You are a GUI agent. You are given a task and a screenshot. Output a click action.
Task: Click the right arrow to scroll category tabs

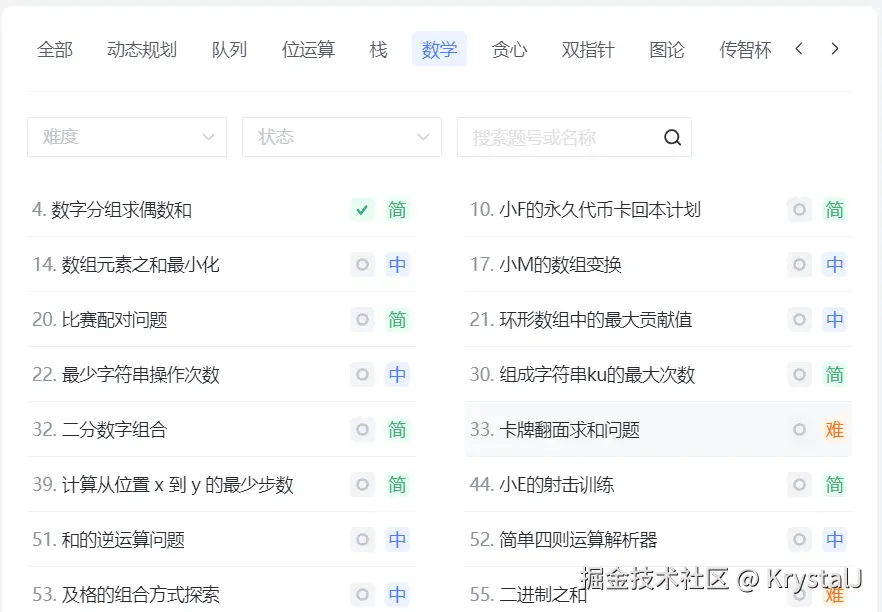pyautogui.click(x=835, y=47)
